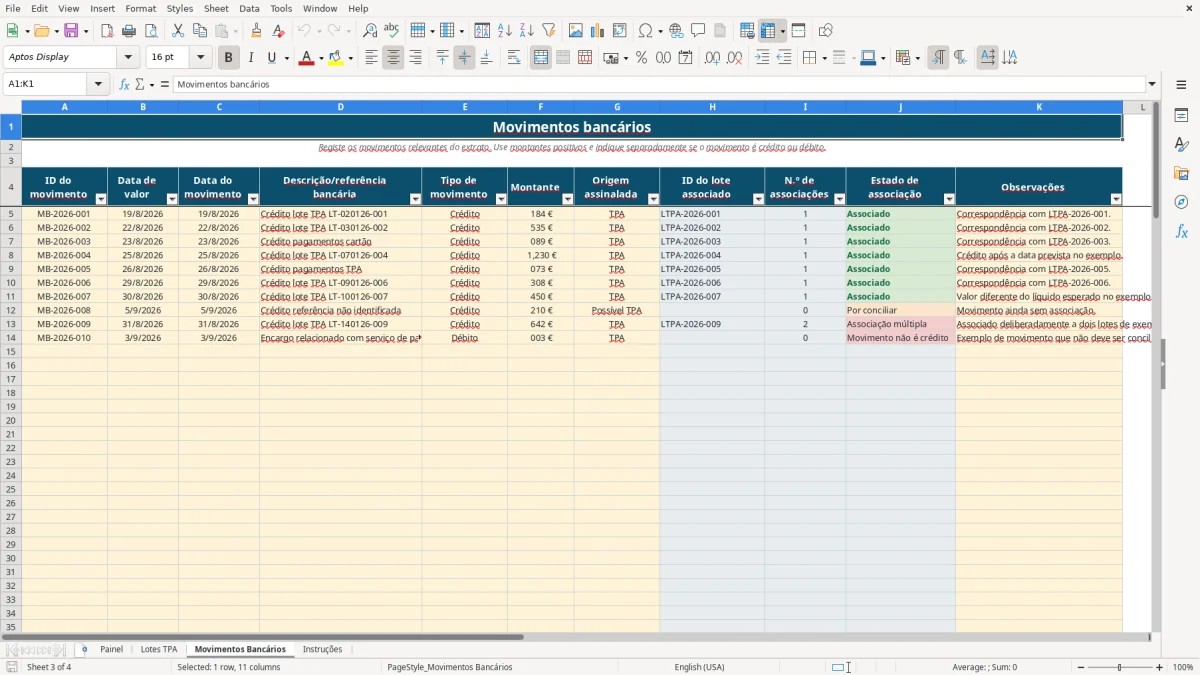Screen dimensions: 1200x675
Task: Open the filter dropdown for Tipo de movimento
Action: [x=501, y=199]
